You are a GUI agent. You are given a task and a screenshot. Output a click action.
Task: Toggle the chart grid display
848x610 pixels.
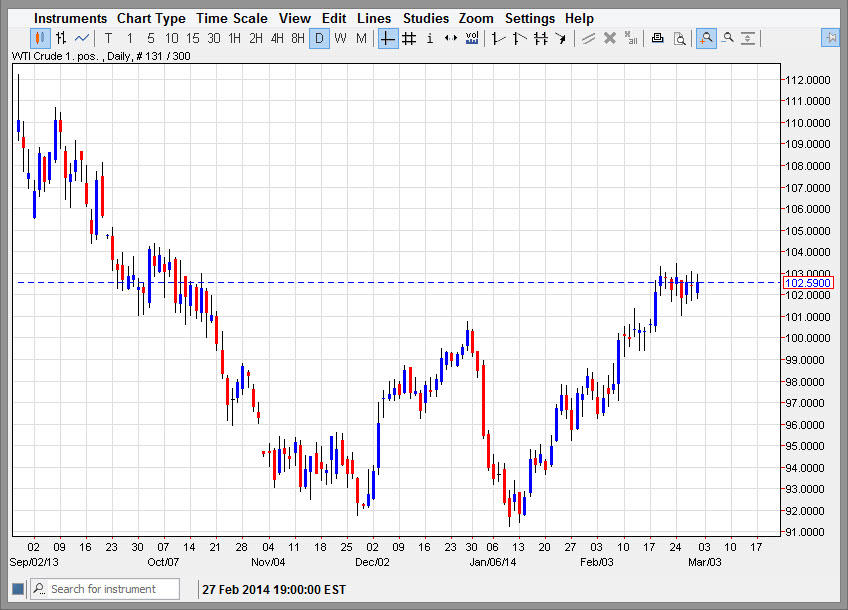click(x=408, y=39)
